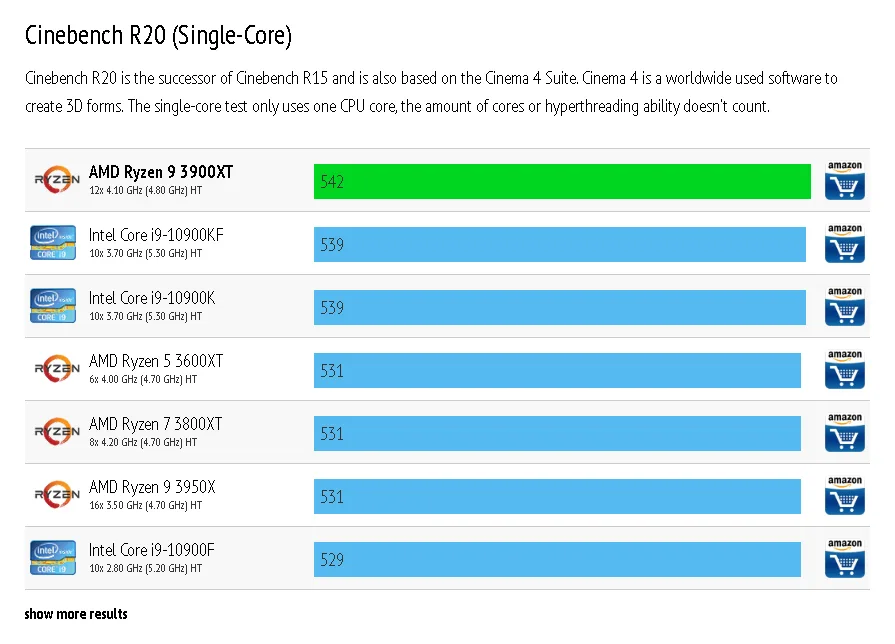Click the Amazon cart icon for Ryzen 9 3900XT
This screenshot has width=895, height=644.
[x=844, y=181]
